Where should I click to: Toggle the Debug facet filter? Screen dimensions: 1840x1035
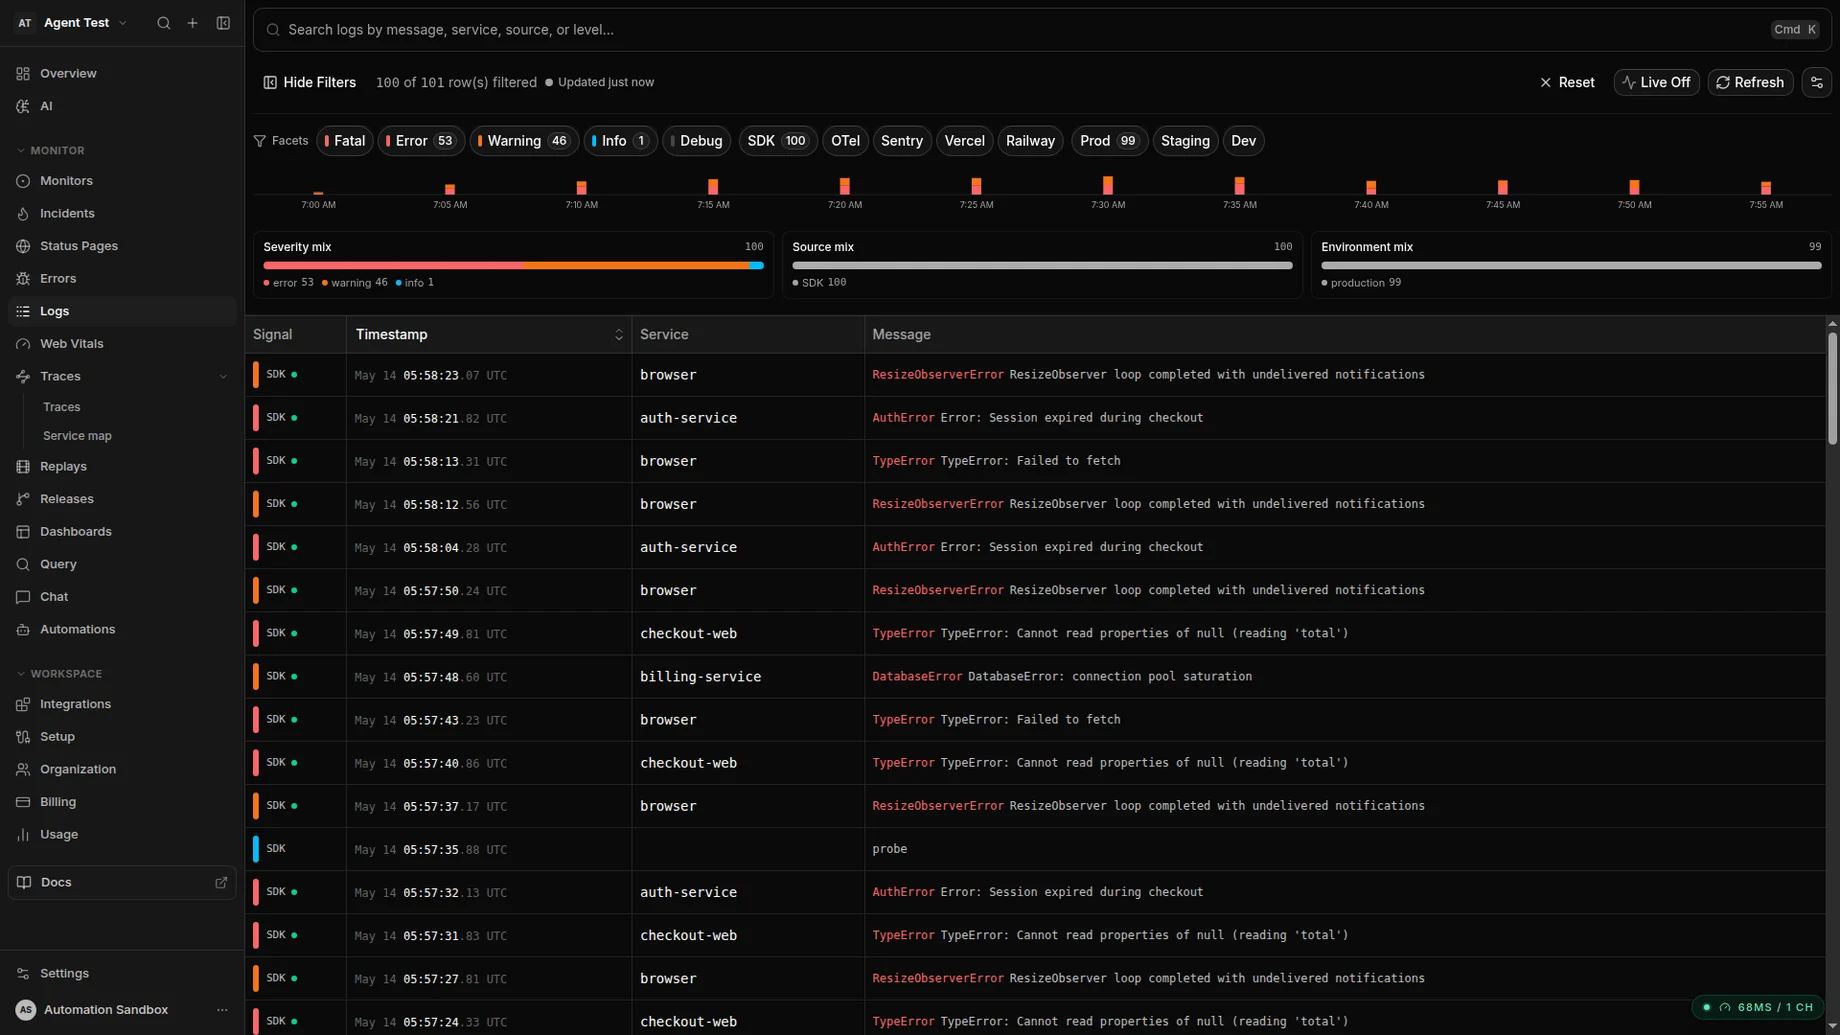(697, 141)
